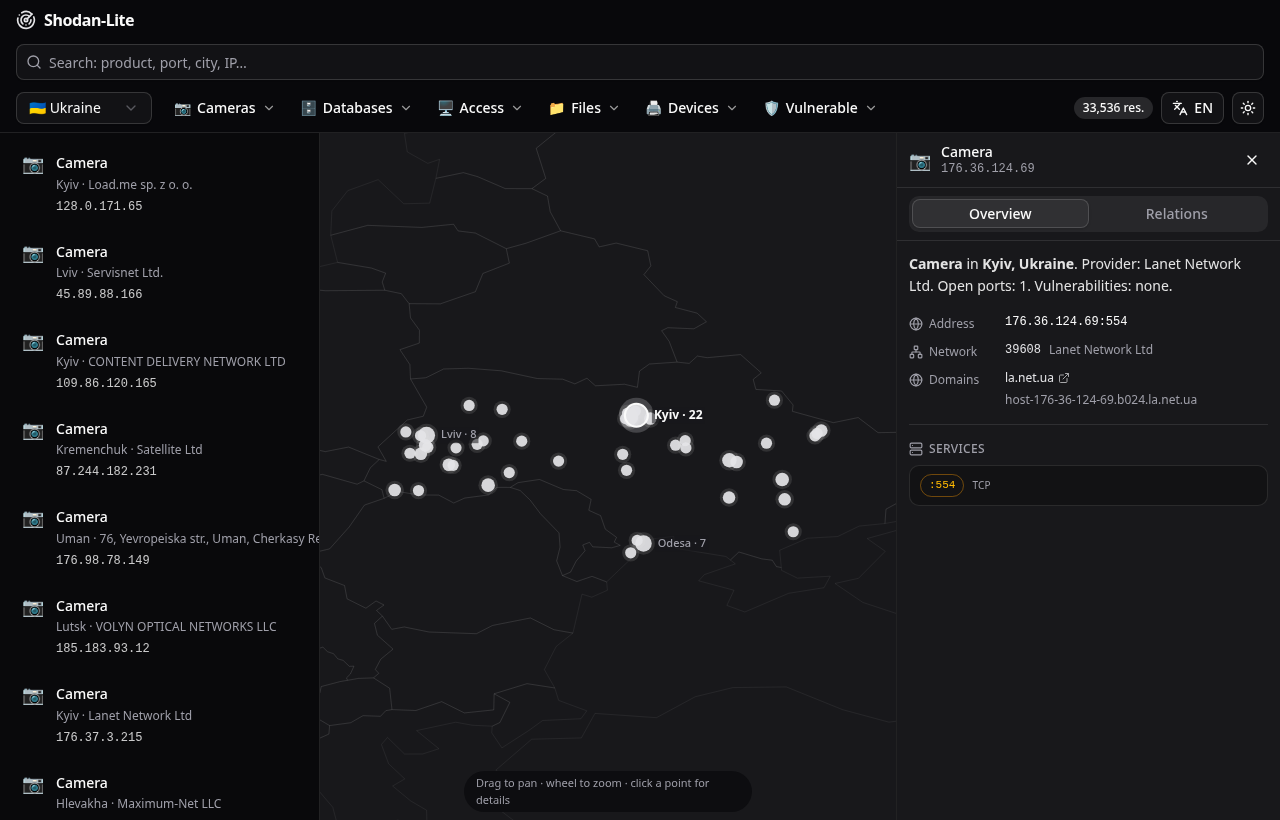This screenshot has width=1280, height=820.
Task: Click the network icon beside Network
Action: coord(916,352)
